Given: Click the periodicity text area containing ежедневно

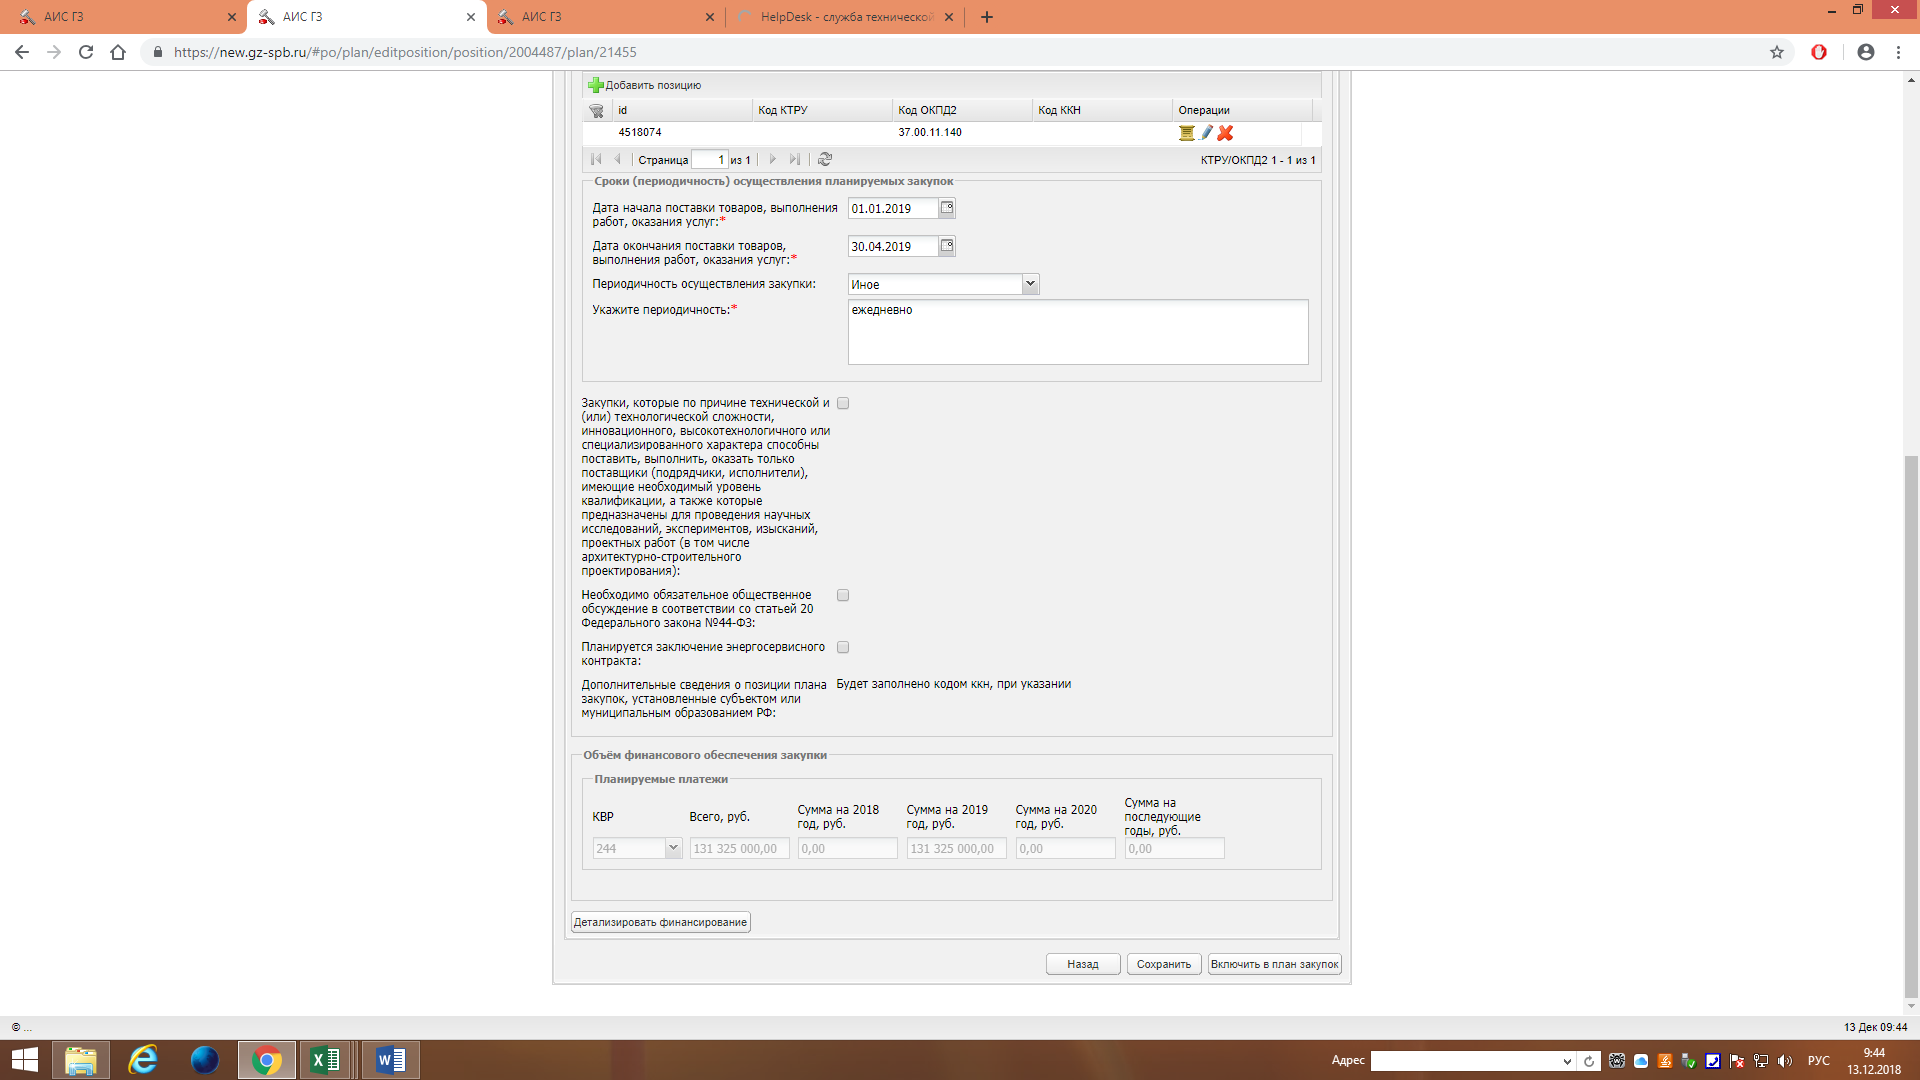Looking at the screenshot, I should click(x=1077, y=332).
